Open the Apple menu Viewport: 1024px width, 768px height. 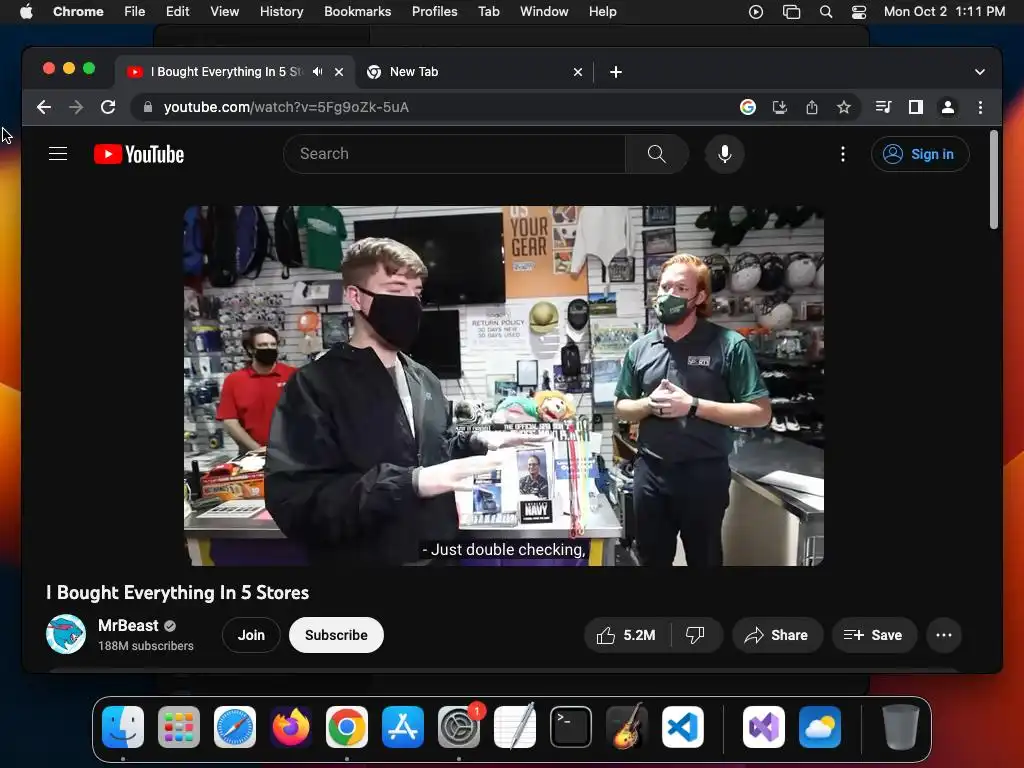pos(26,11)
